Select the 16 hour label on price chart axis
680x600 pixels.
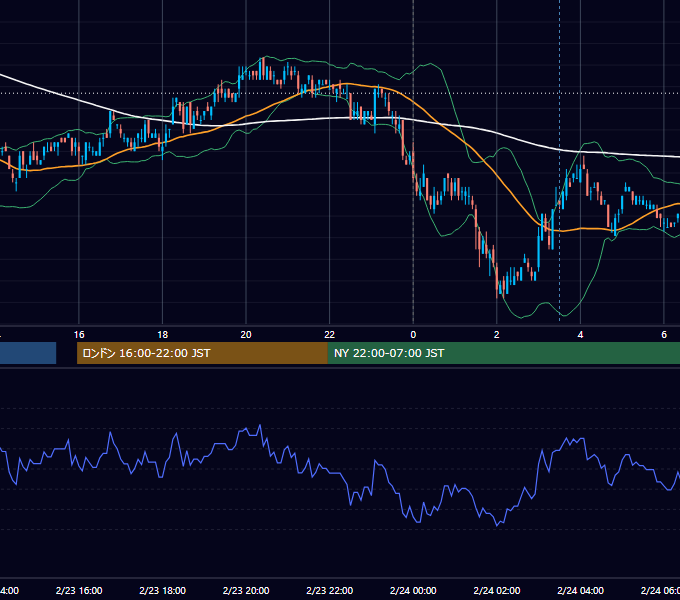79,334
